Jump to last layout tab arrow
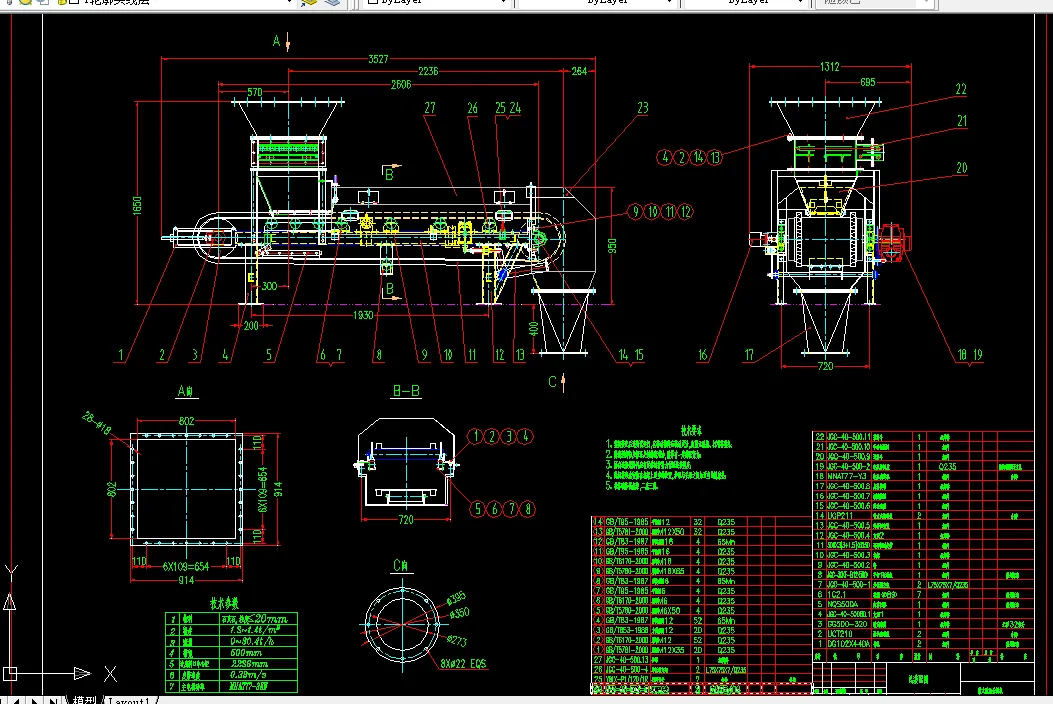 click(x=52, y=701)
